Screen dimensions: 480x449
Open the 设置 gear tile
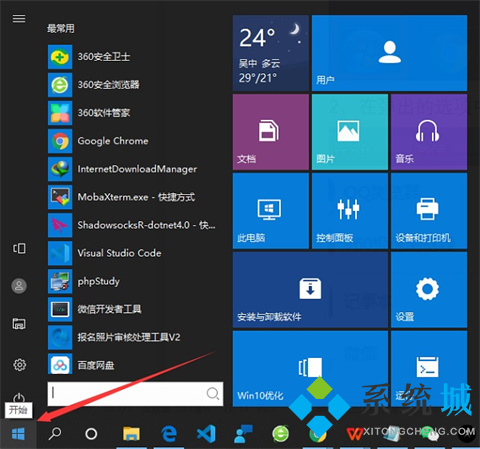point(429,290)
